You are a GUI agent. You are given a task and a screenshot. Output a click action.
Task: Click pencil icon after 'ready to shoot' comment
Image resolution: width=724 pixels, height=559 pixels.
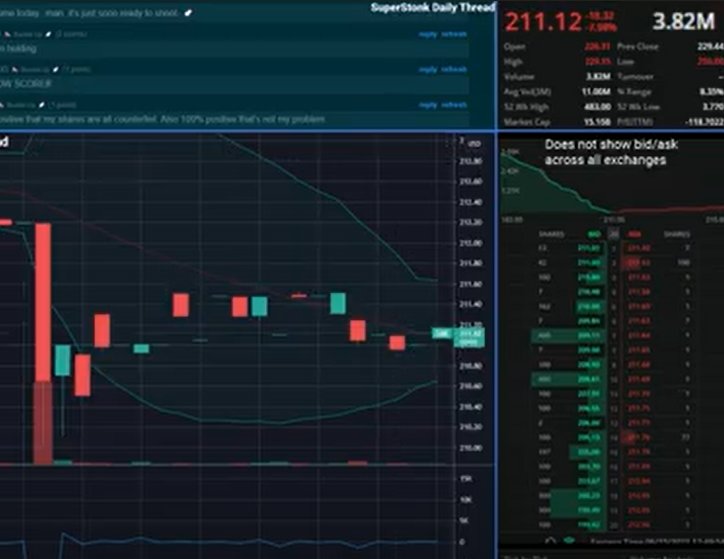pyautogui.click(x=188, y=13)
